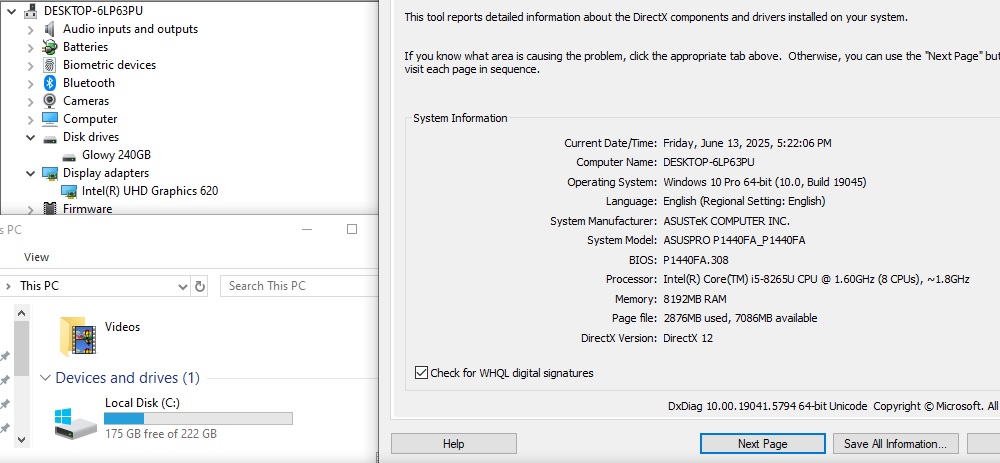The width and height of the screenshot is (1000, 463).
Task: Click the BIOS value P1440FA.308
Action: (696, 260)
